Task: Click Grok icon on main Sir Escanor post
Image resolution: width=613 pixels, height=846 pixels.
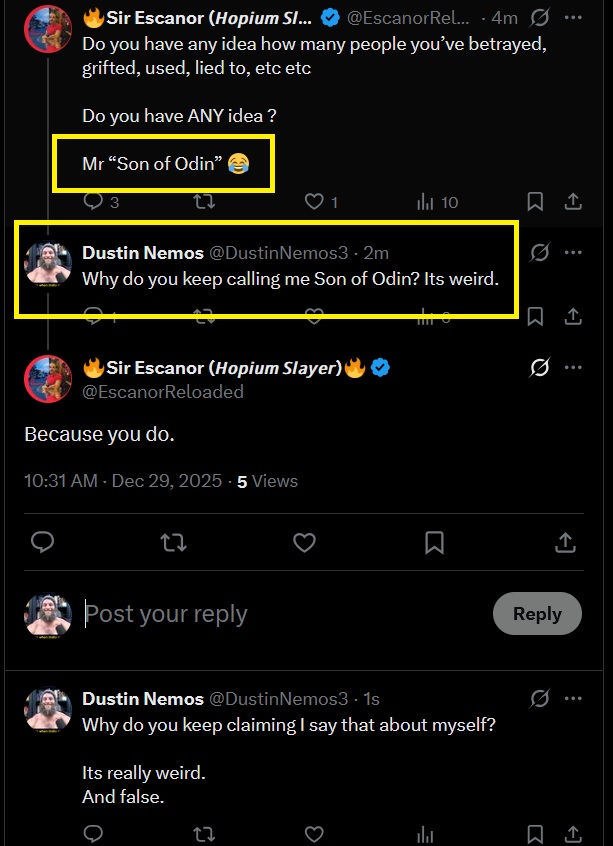Action: (x=539, y=368)
